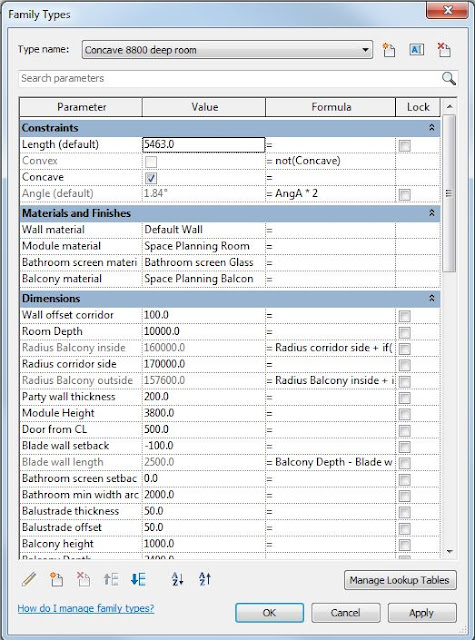Click the Blade wall setback value -100.0
Image resolution: width=475 pixels, height=640 pixels.
click(x=204, y=446)
